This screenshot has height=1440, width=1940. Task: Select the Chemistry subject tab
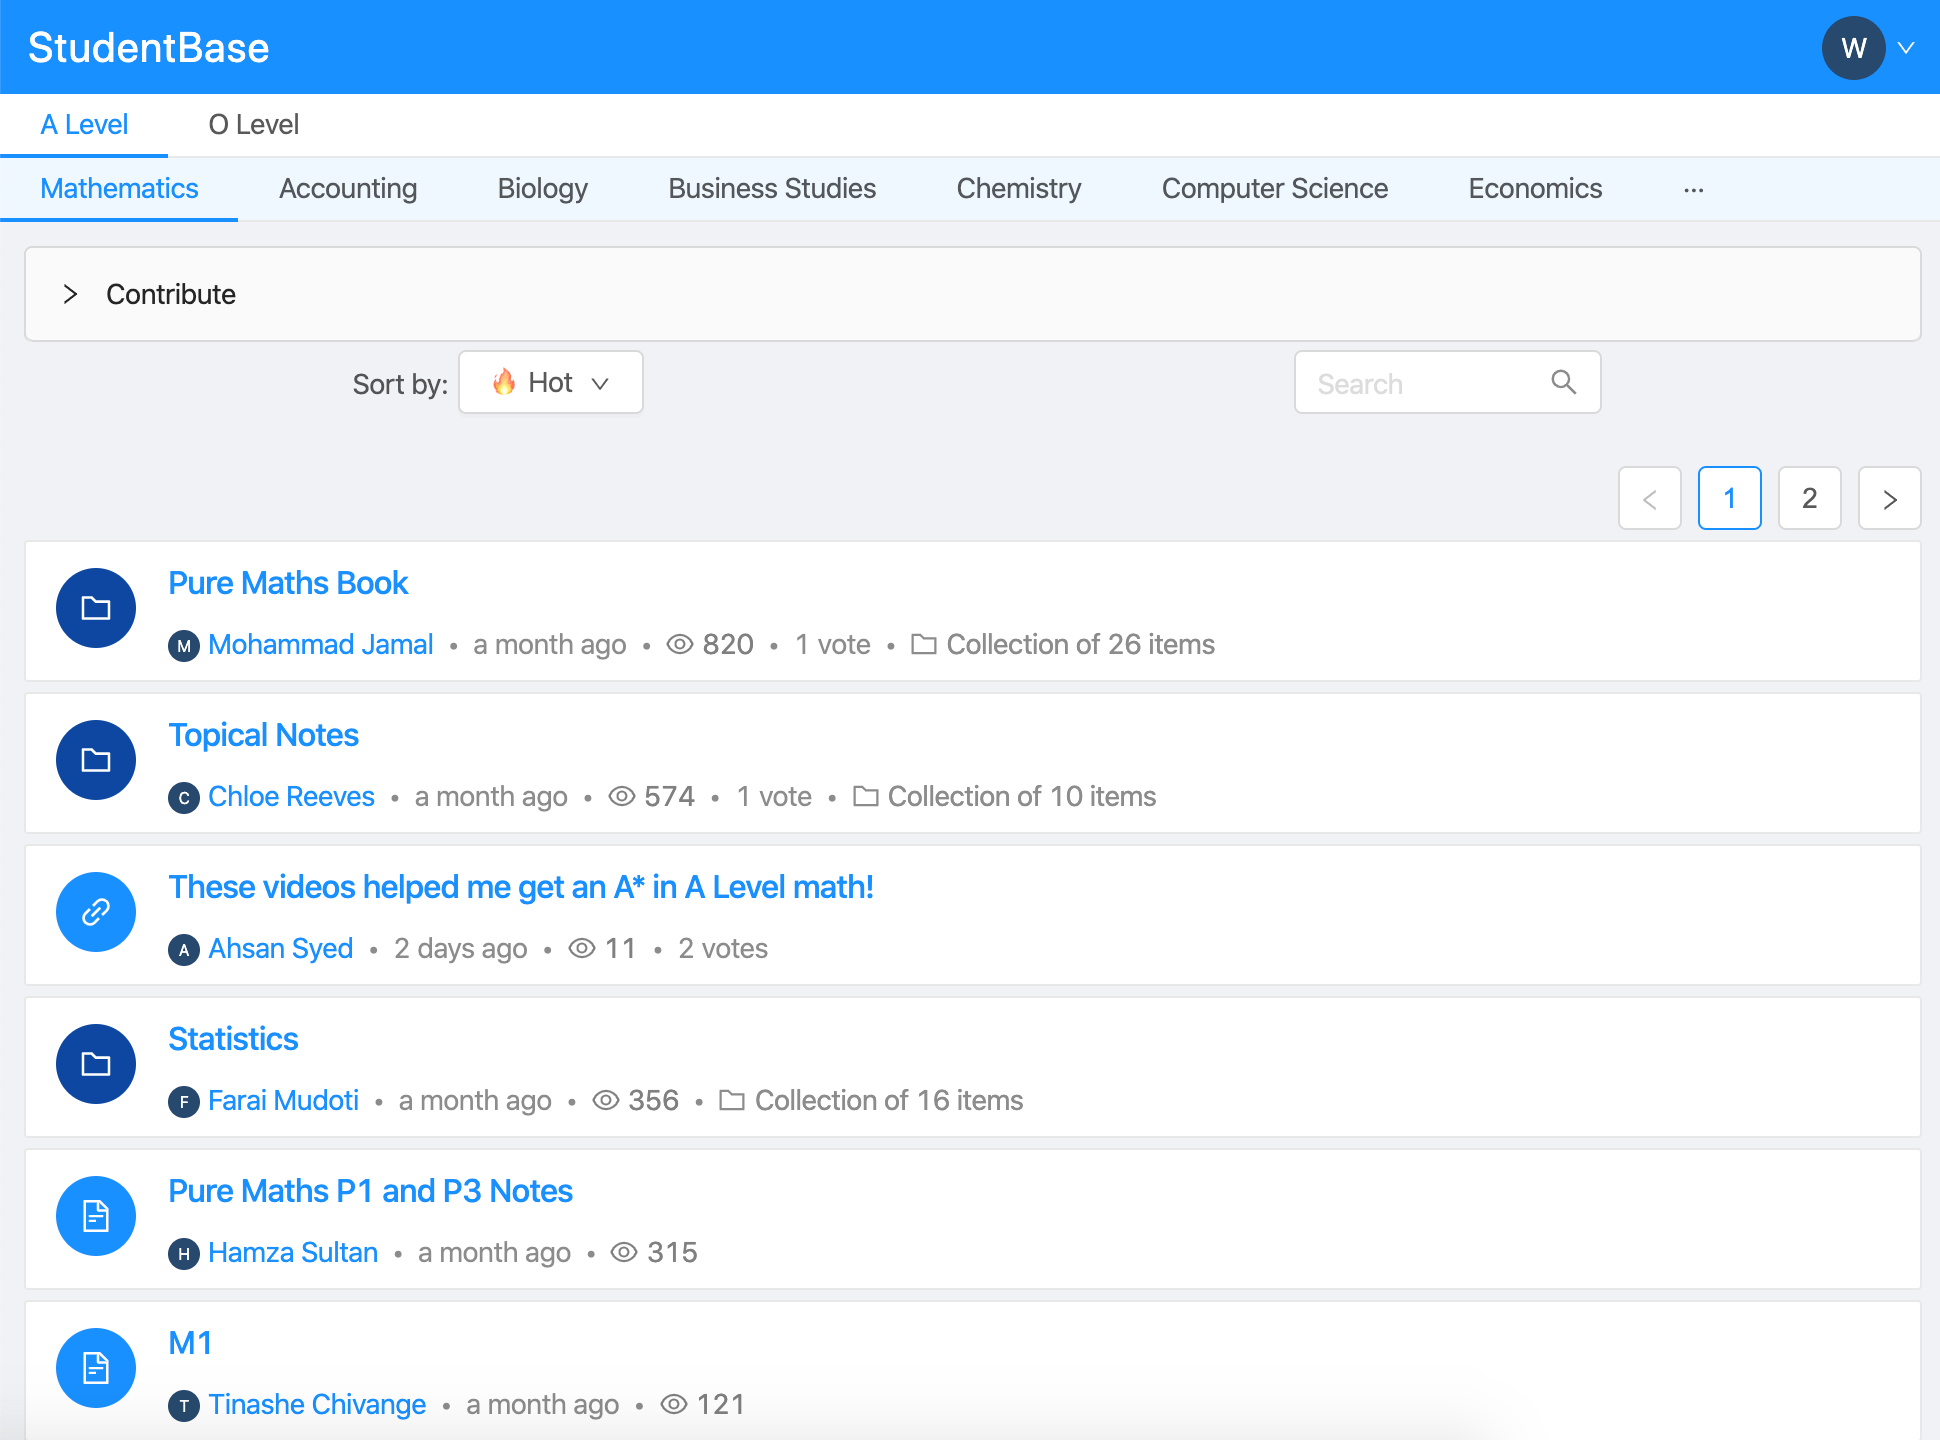pyautogui.click(x=1018, y=189)
